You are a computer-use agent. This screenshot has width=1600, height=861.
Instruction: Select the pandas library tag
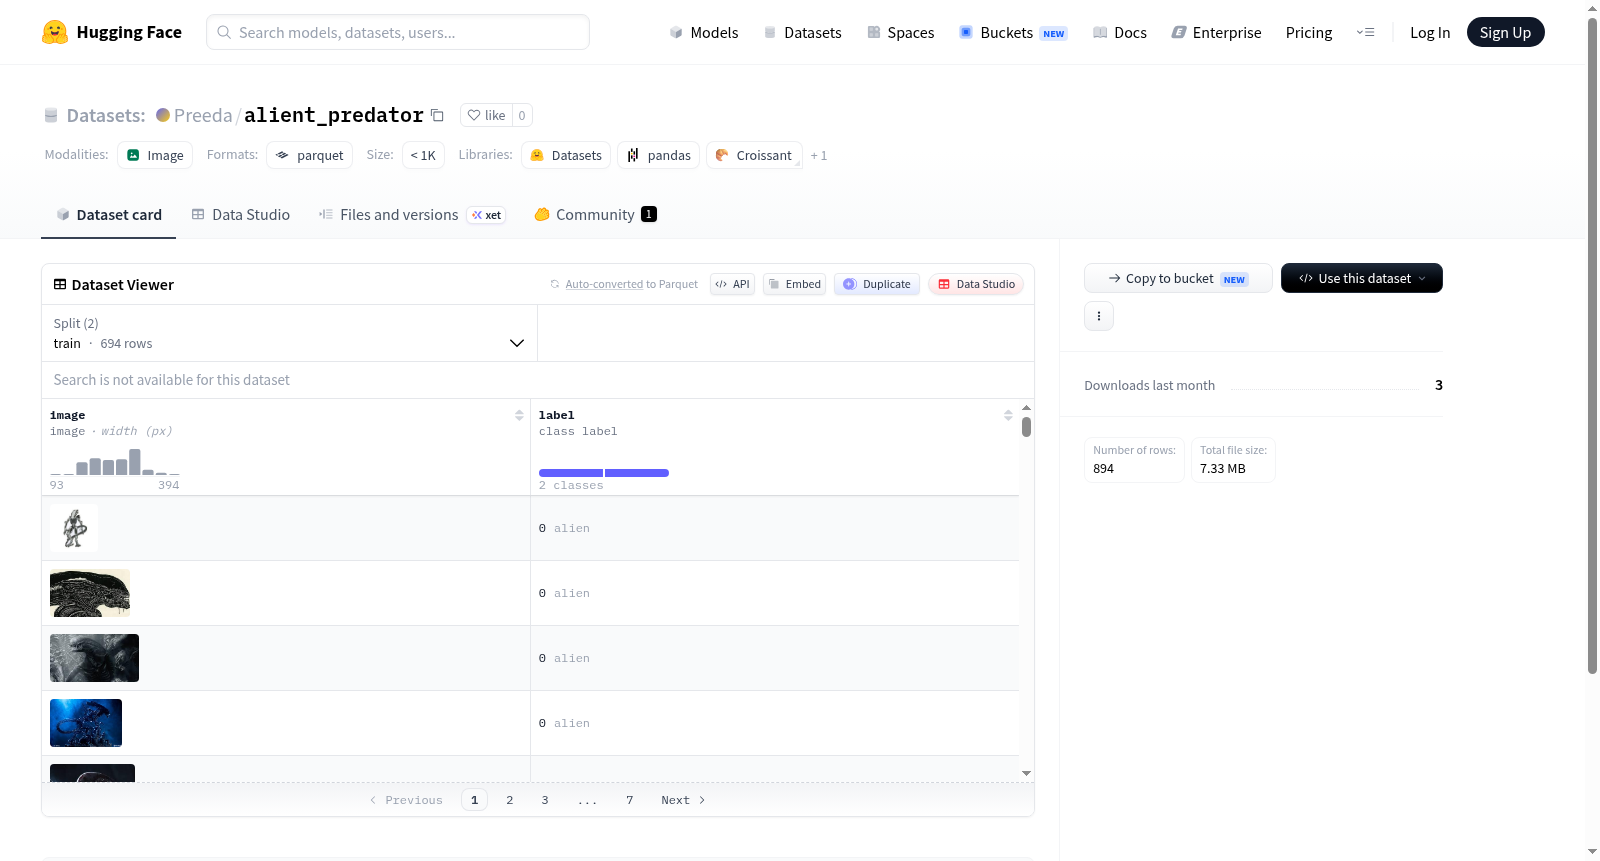659,155
